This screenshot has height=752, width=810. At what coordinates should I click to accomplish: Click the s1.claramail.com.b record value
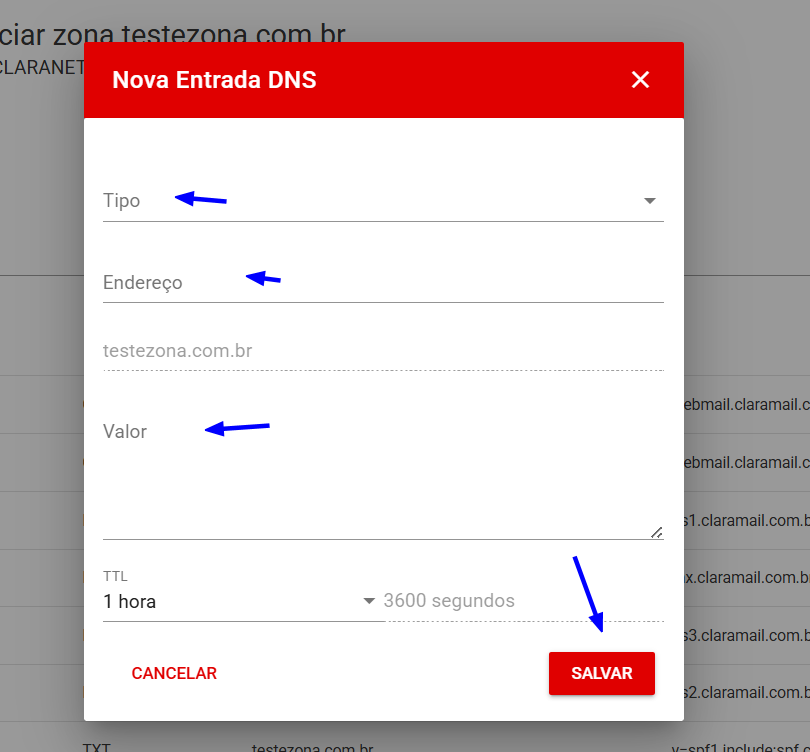point(746,520)
